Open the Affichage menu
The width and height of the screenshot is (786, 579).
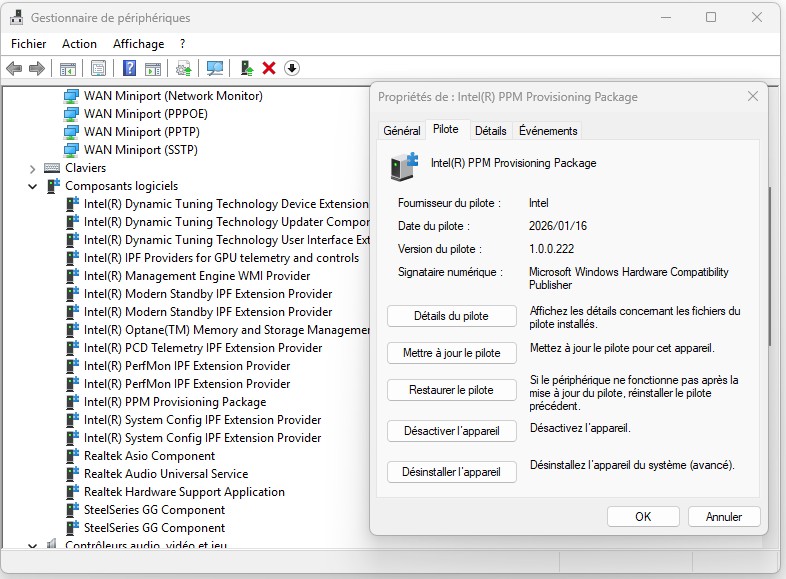138,44
